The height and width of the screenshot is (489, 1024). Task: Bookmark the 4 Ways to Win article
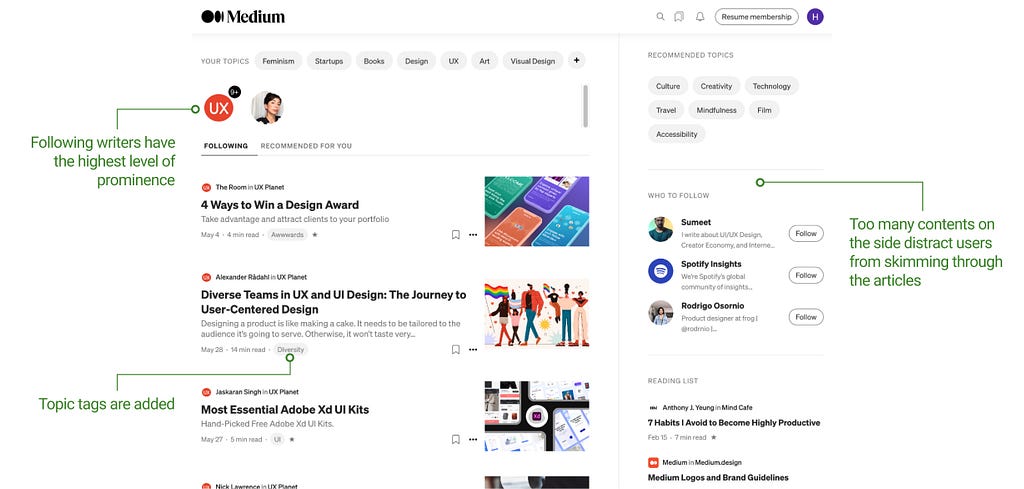(456, 234)
